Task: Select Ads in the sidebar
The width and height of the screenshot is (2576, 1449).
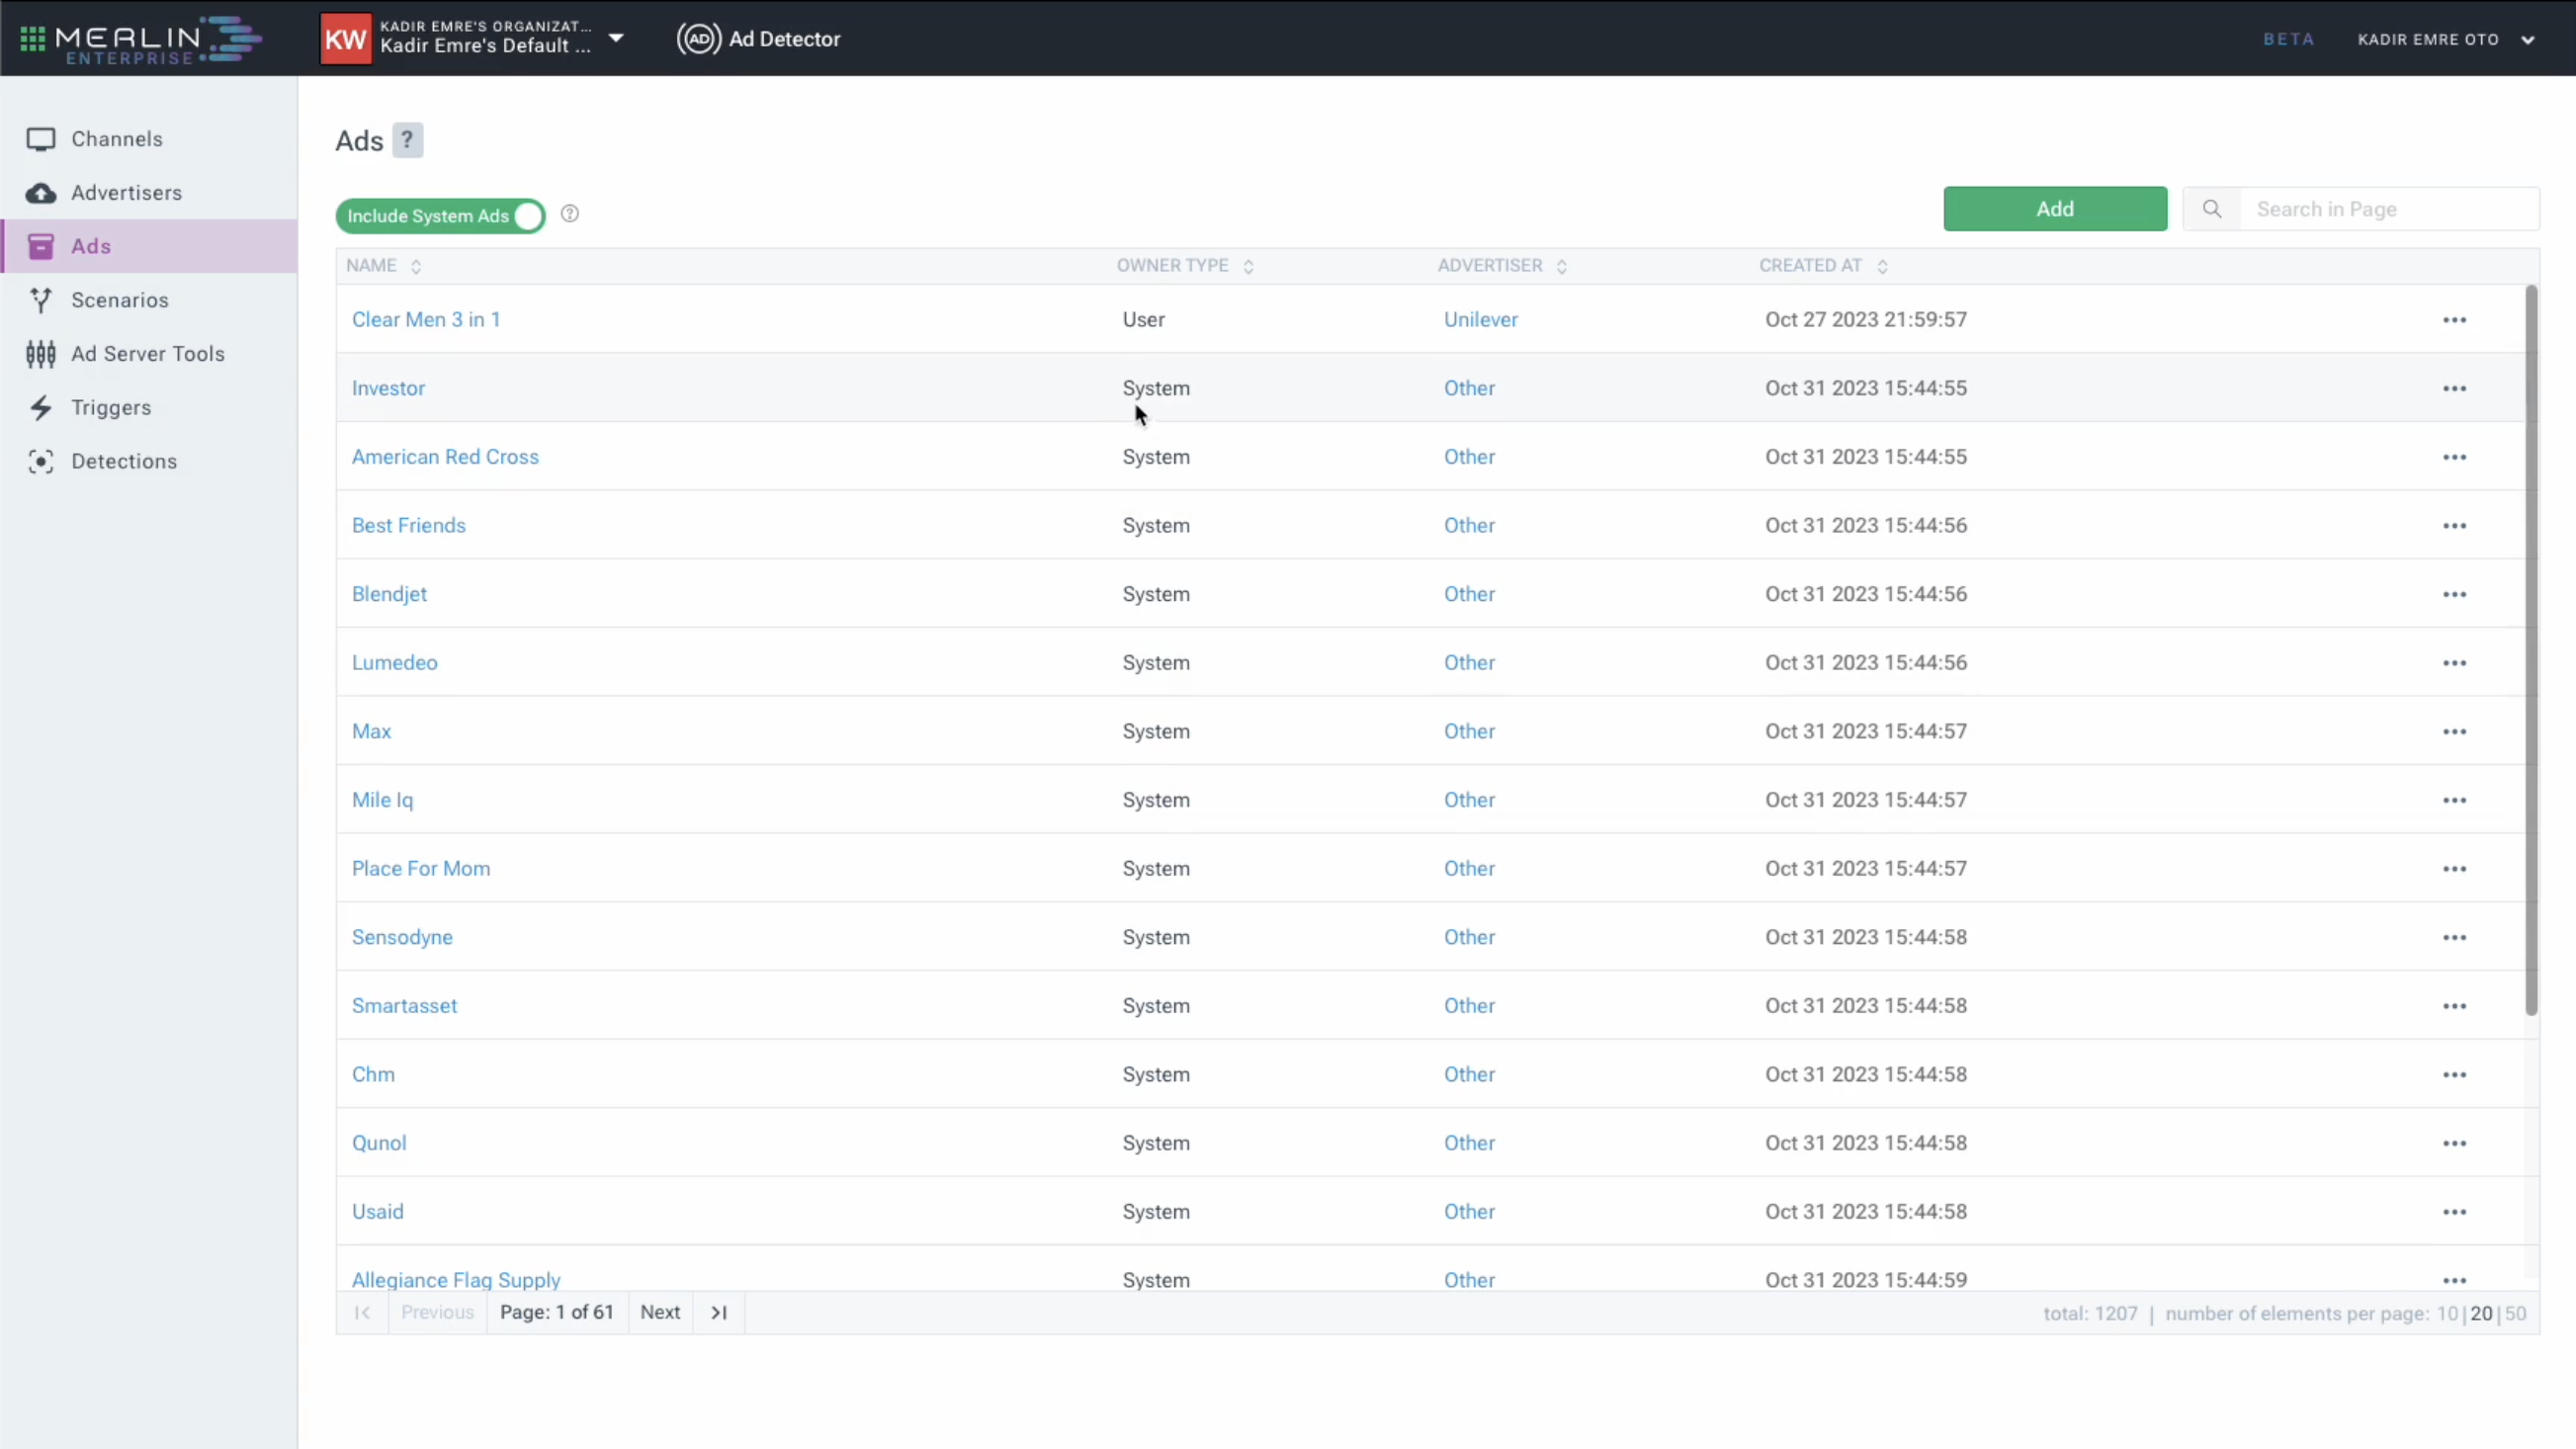Action: point(148,246)
